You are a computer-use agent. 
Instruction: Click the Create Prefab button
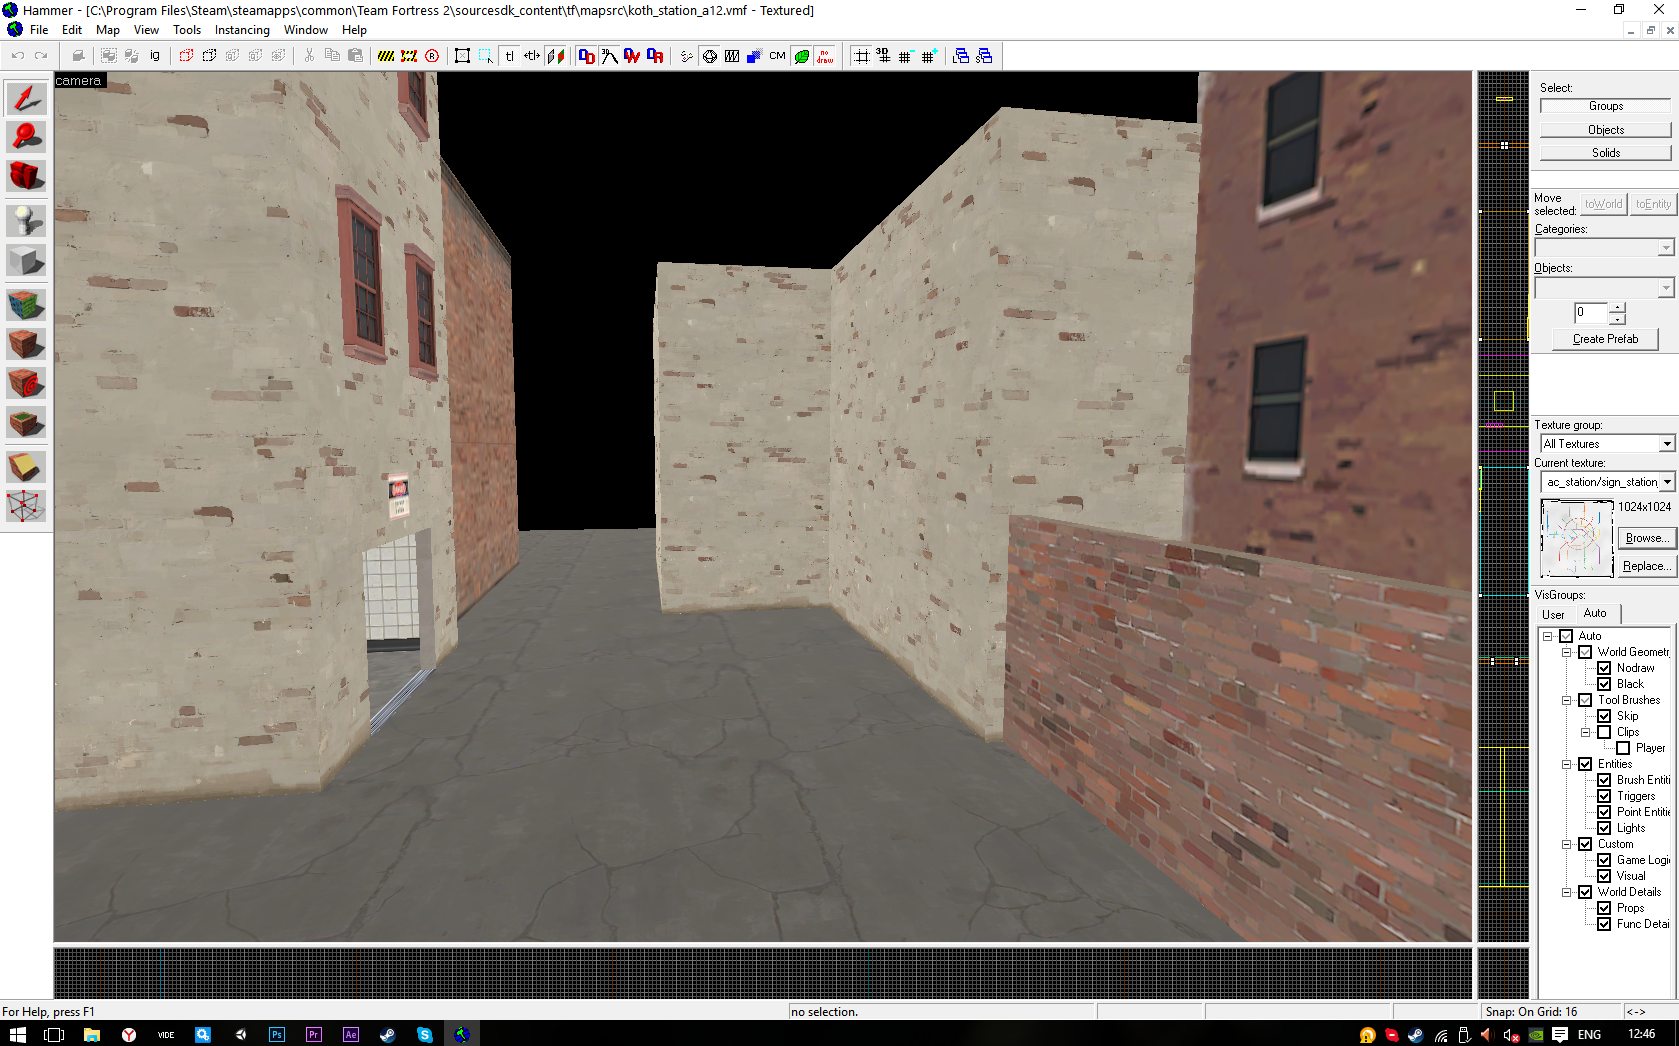coord(1605,339)
